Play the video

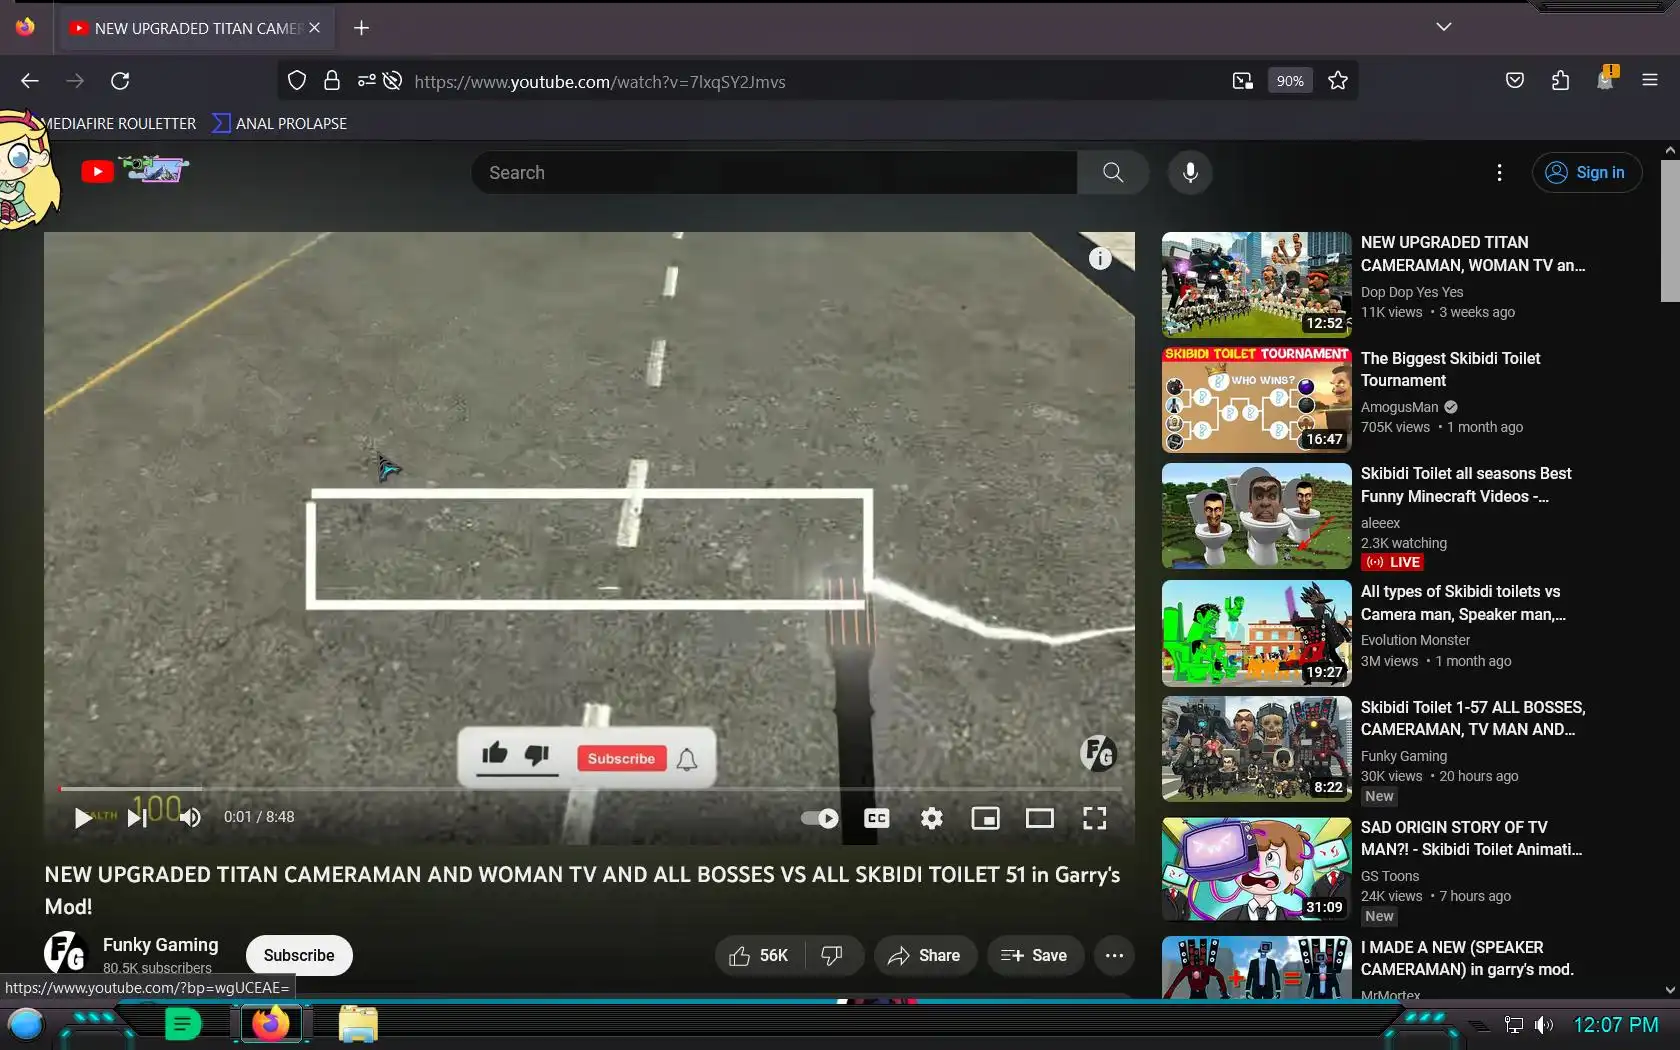pos(82,818)
